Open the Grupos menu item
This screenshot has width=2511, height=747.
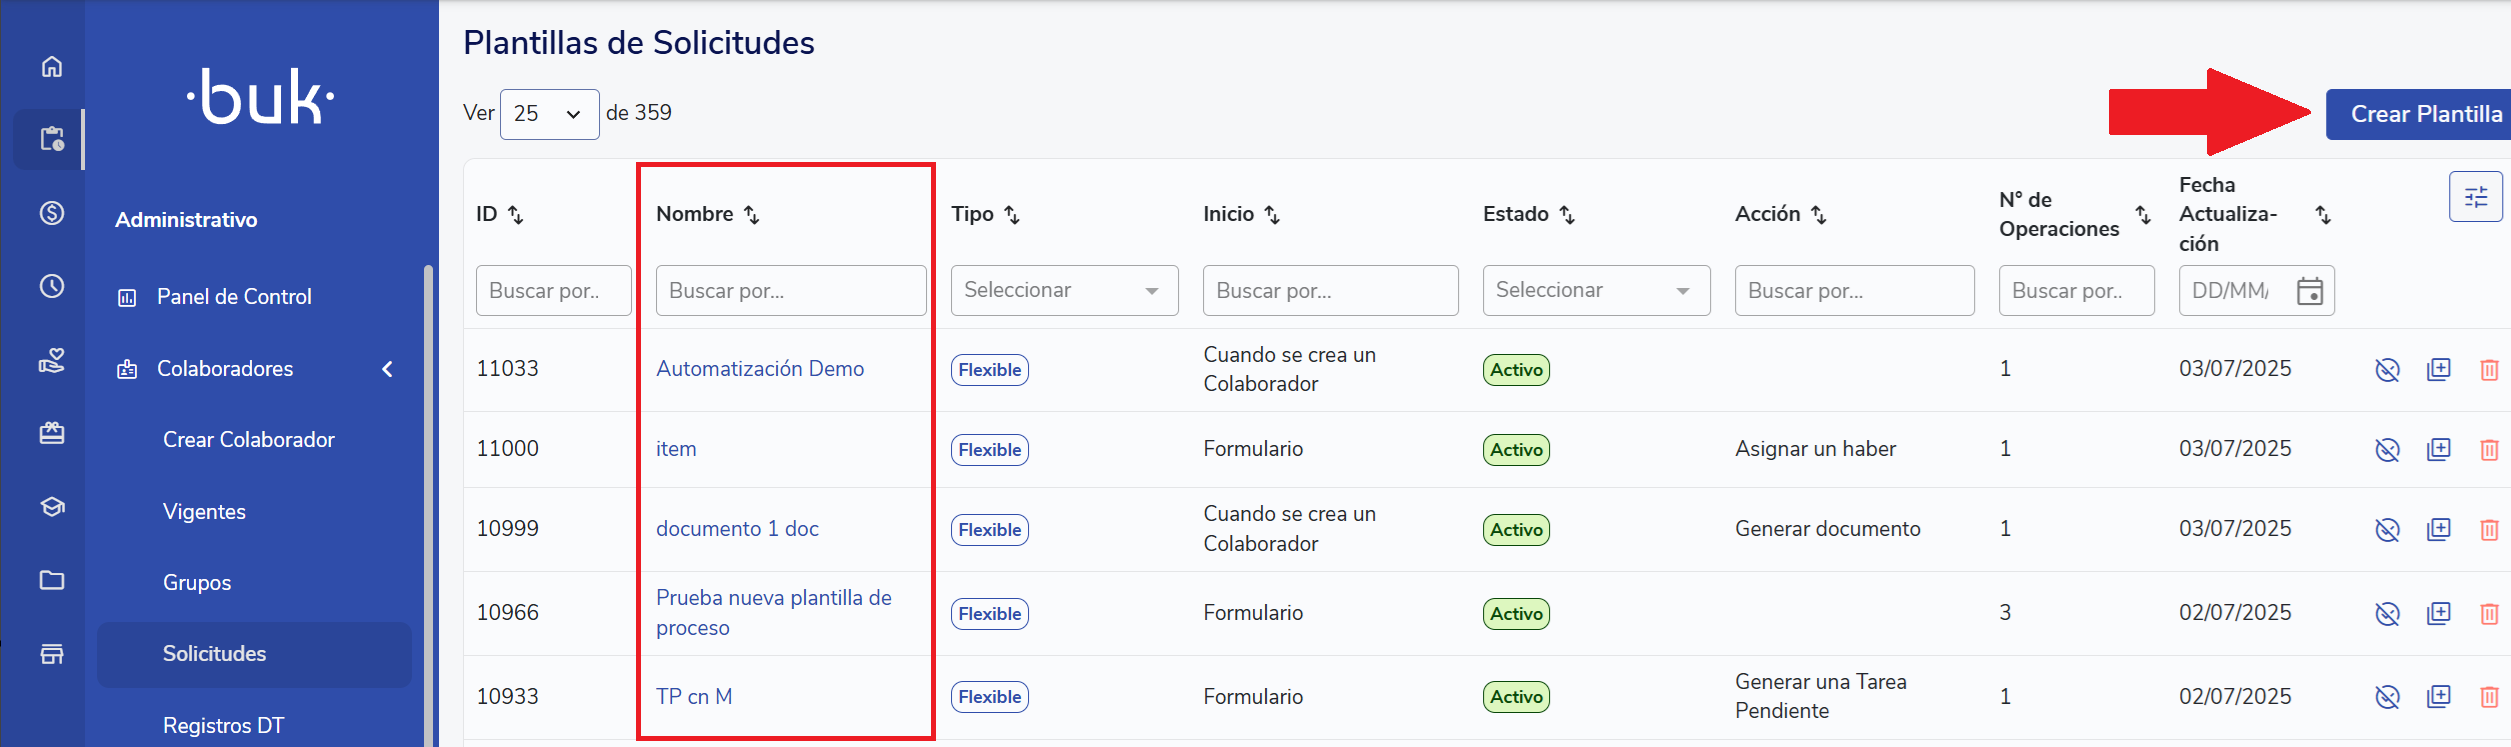coord(197,583)
